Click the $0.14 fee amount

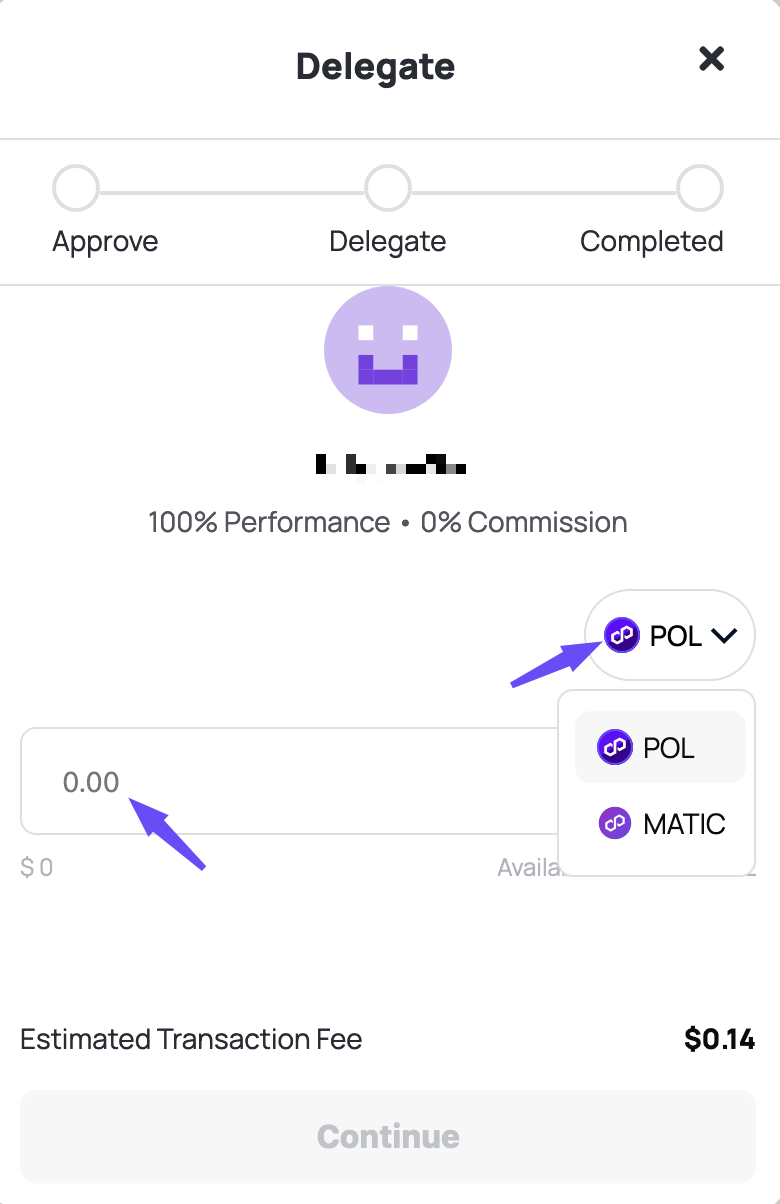click(x=720, y=1039)
